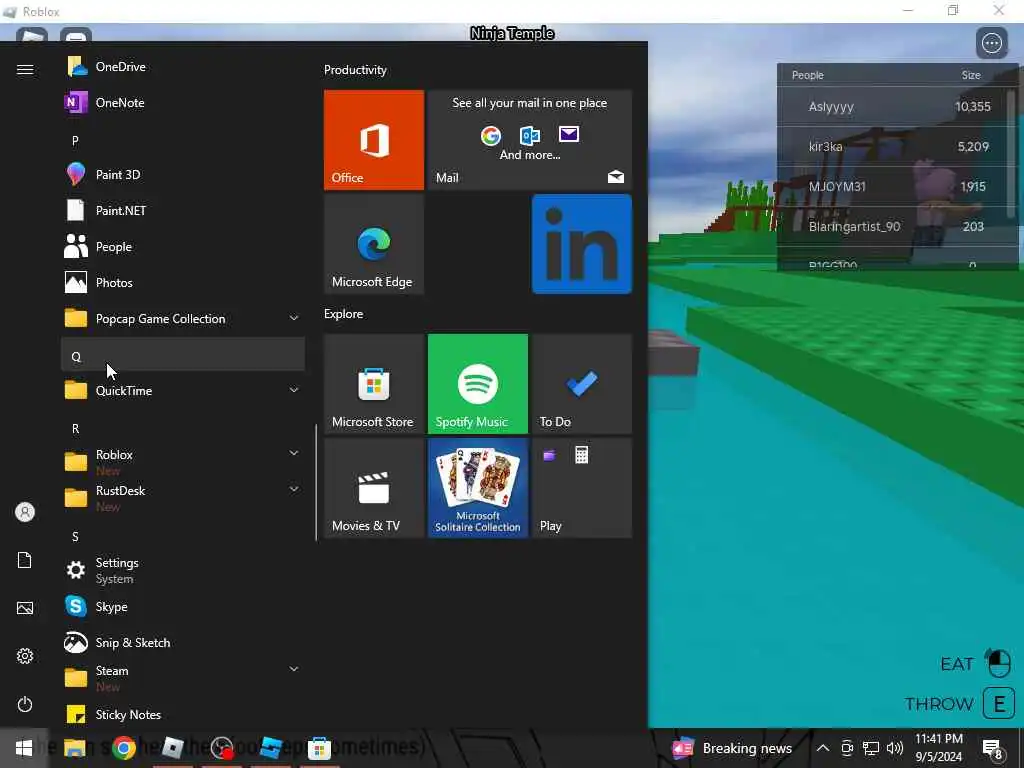Launch Microsoft Solitaire Collection tile
This screenshot has width=1024, height=768.
478,488
